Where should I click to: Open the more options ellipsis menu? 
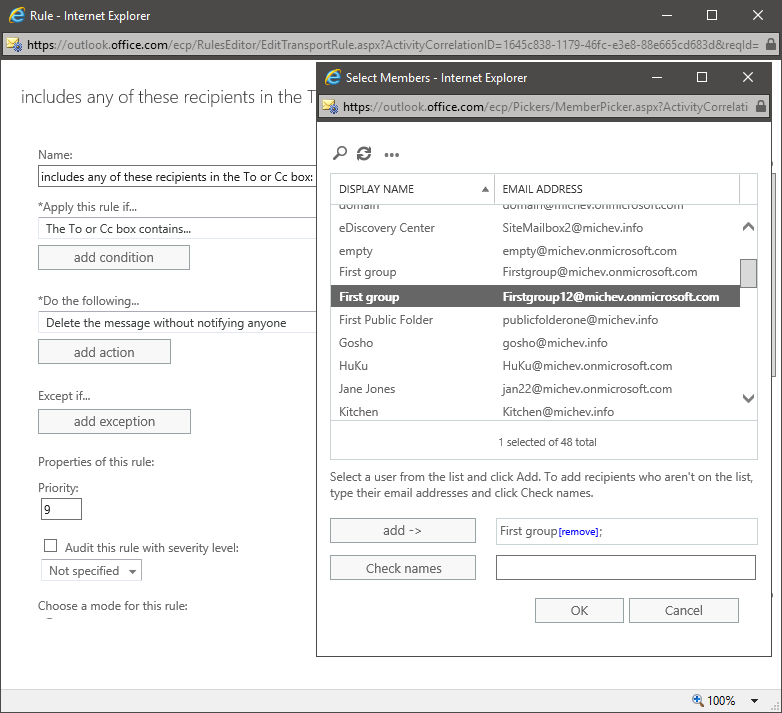pyautogui.click(x=392, y=154)
